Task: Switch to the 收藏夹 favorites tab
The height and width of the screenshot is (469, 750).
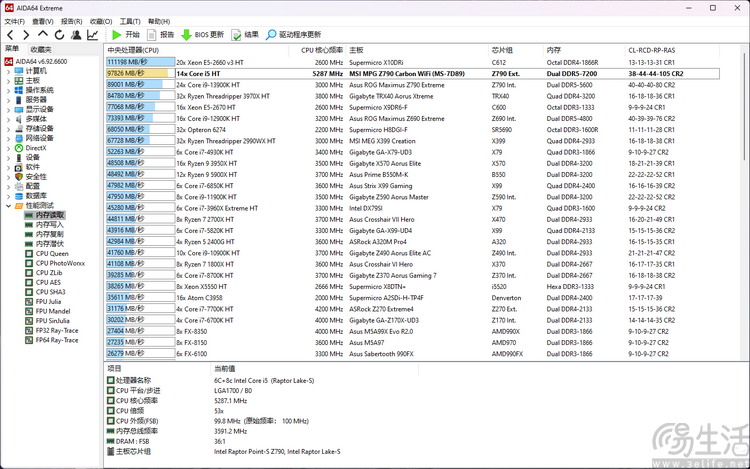Action: click(x=41, y=49)
